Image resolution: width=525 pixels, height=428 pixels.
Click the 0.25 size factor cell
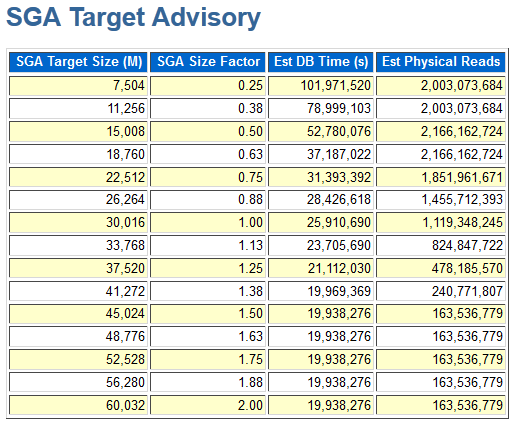pyautogui.click(x=208, y=86)
